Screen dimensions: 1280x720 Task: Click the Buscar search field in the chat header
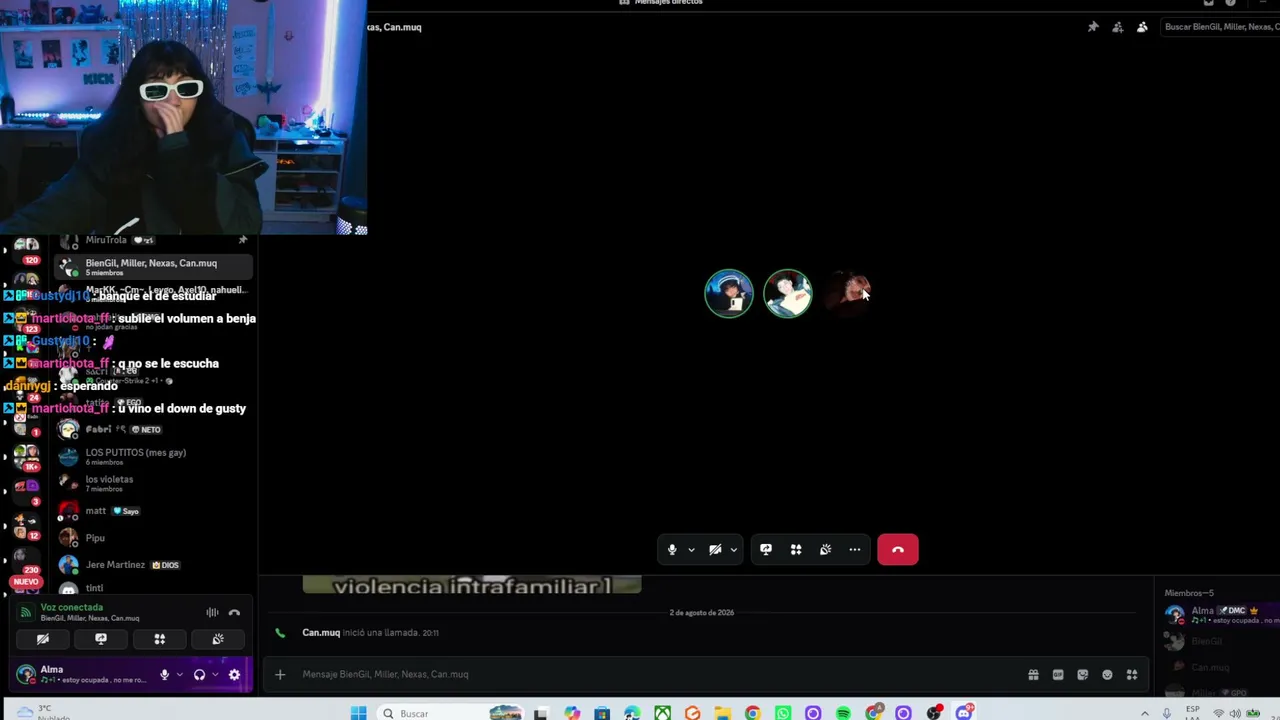pyautogui.click(x=1219, y=27)
